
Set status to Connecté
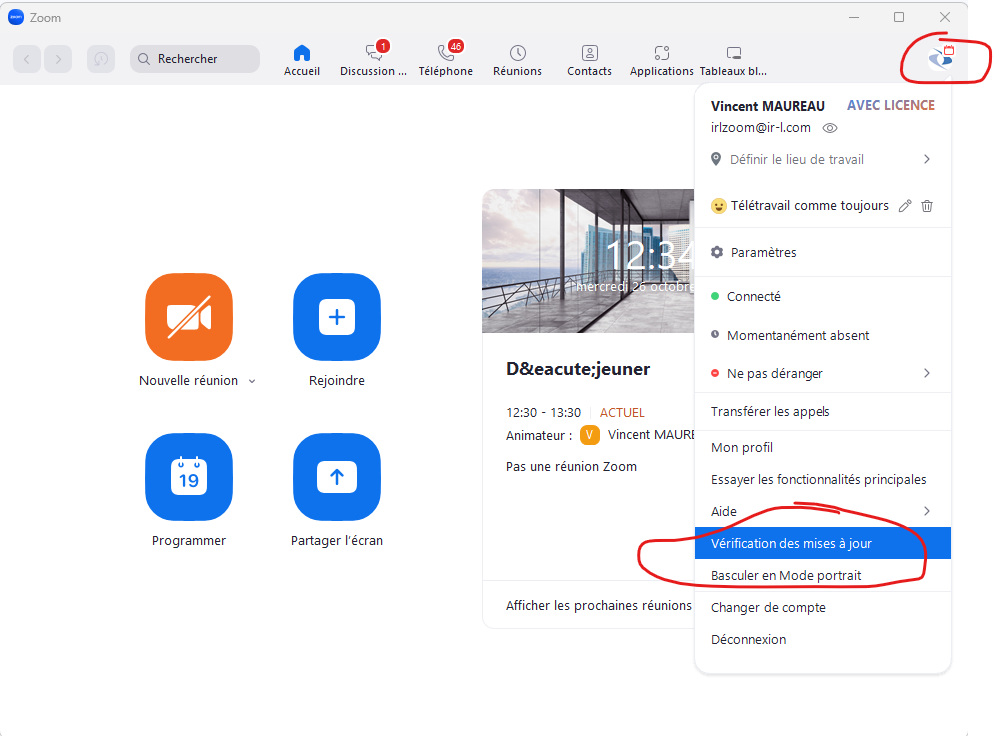pyautogui.click(x=823, y=296)
